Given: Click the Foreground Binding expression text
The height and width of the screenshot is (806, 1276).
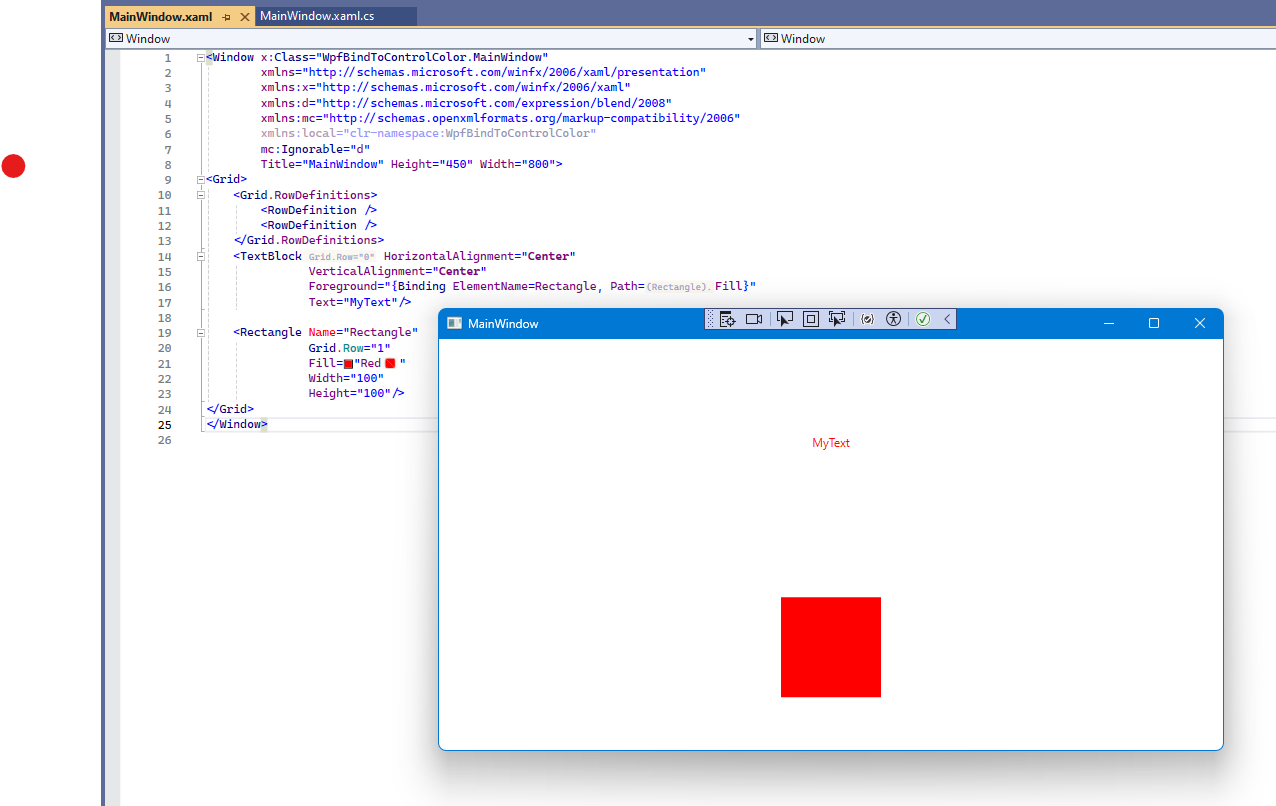Looking at the screenshot, I should 532,287.
